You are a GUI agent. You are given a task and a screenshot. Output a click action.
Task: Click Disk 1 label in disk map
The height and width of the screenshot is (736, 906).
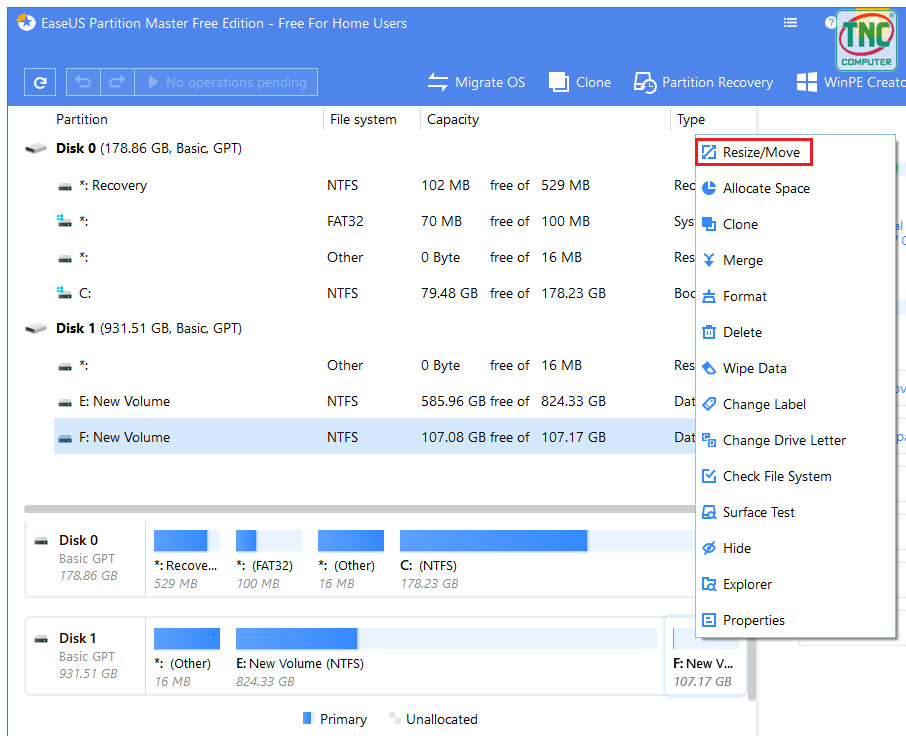tap(77, 638)
